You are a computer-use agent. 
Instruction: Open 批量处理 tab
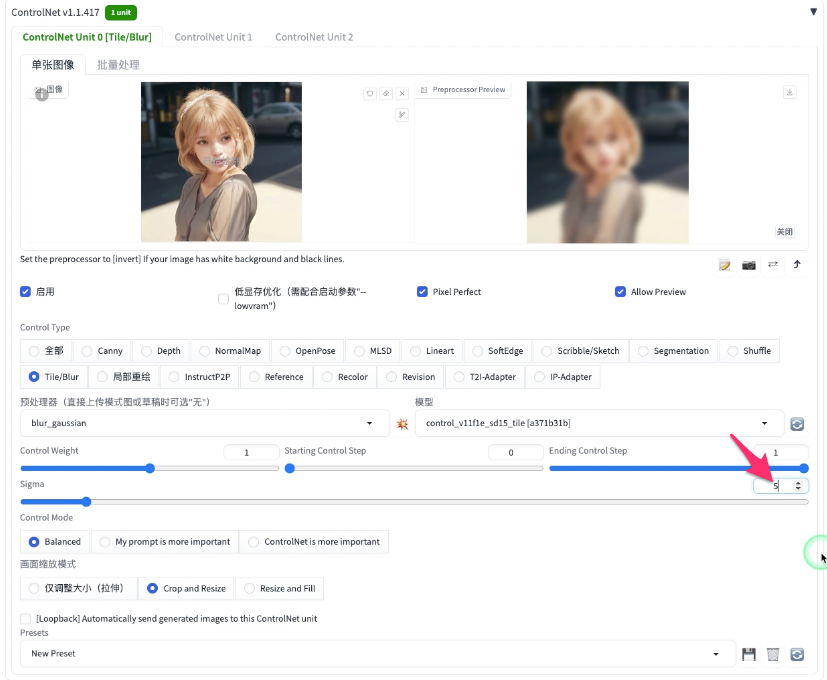118,65
